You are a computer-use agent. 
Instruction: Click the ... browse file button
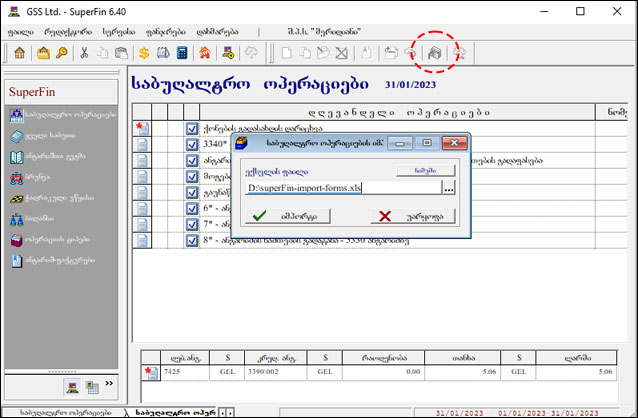[448, 188]
